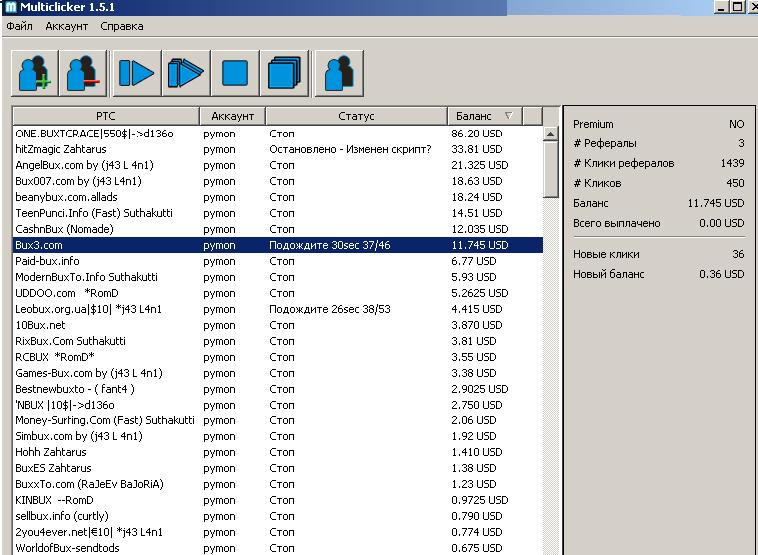This screenshot has width=758, height=555.
Task: Select the BuxES Zahtarus row
Action: point(278,467)
